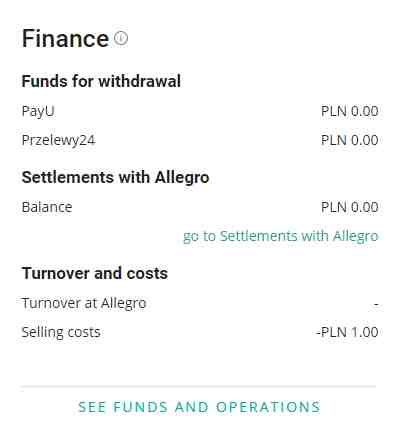Click the Finance heading

(x=65, y=38)
